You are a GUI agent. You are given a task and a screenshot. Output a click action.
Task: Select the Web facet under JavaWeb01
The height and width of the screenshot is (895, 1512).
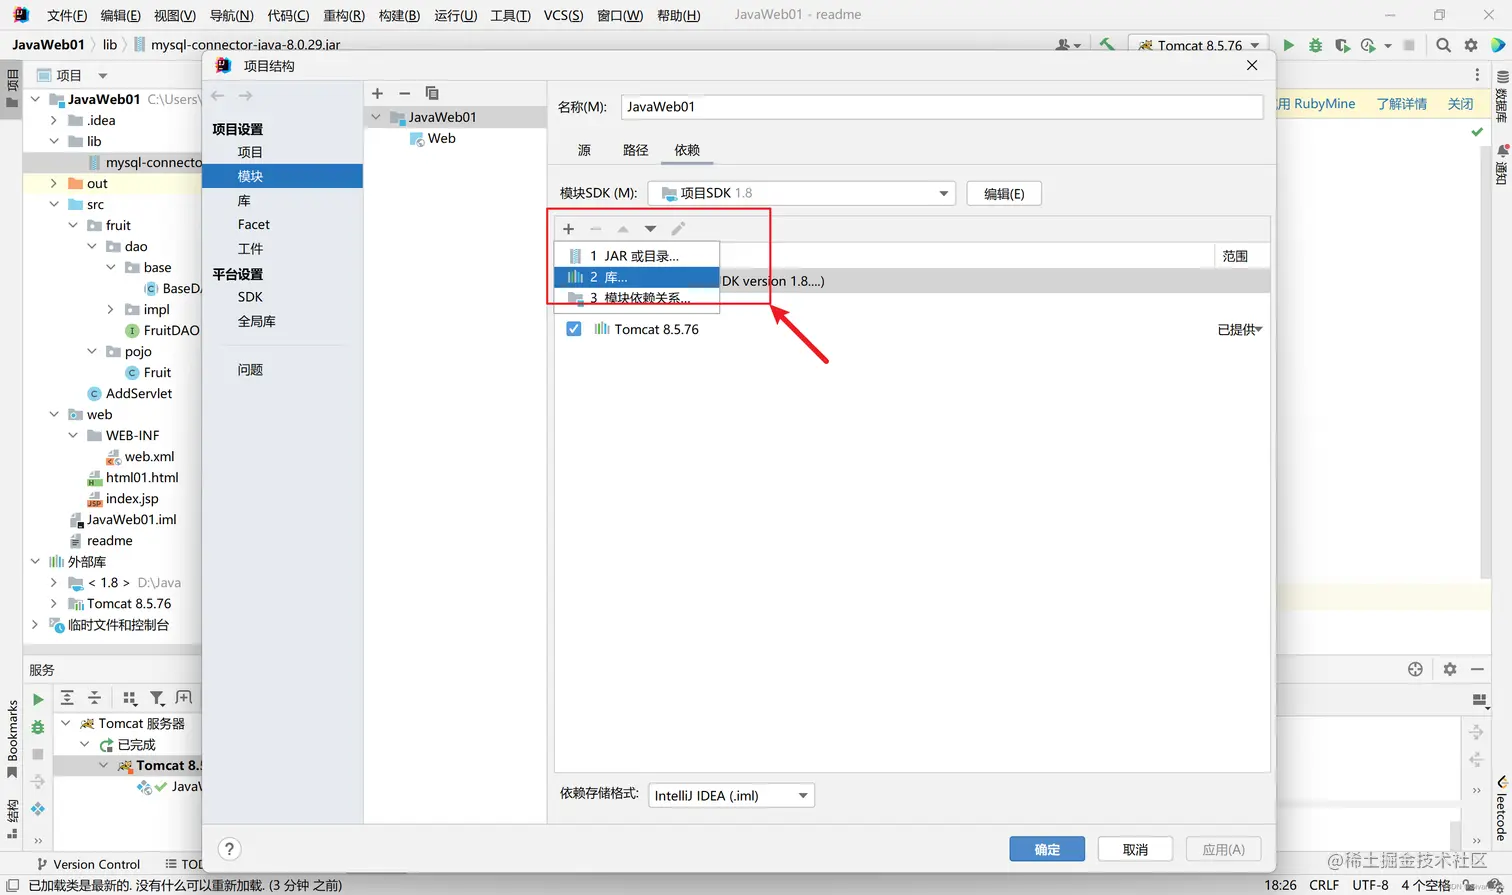pyautogui.click(x=434, y=139)
